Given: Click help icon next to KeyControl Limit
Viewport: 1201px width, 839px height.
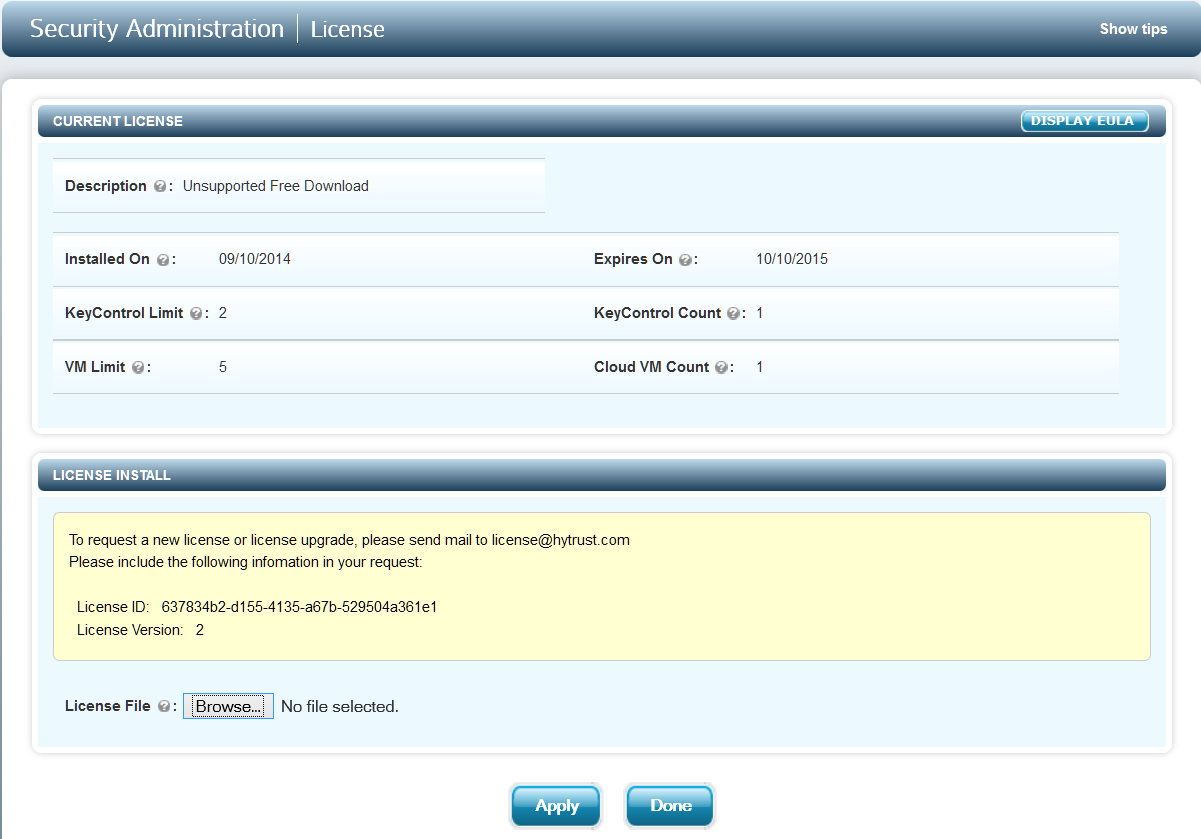Looking at the screenshot, I should [196, 314].
